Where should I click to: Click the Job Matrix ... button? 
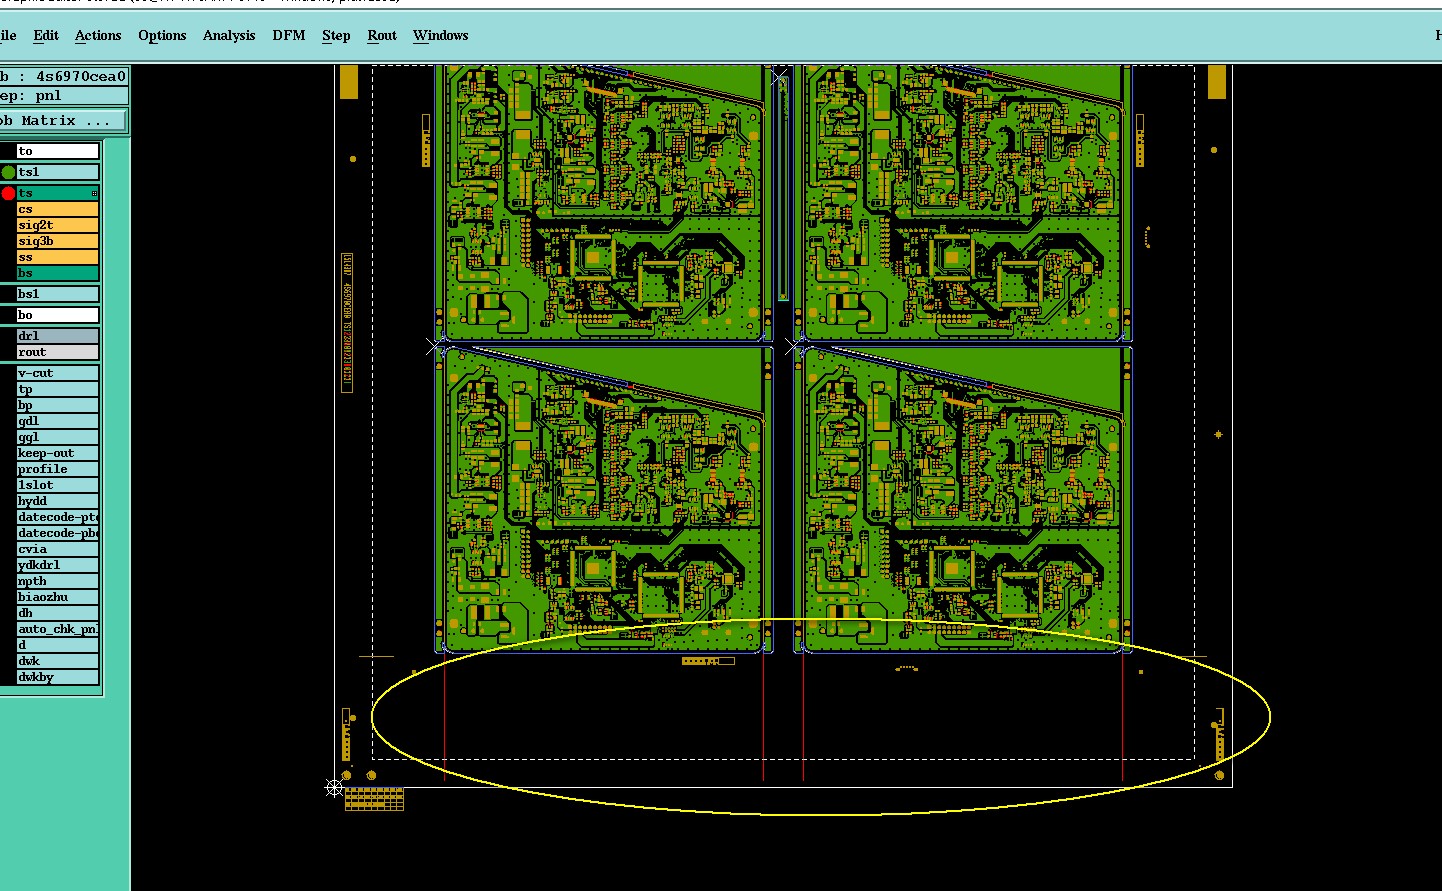pos(63,120)
